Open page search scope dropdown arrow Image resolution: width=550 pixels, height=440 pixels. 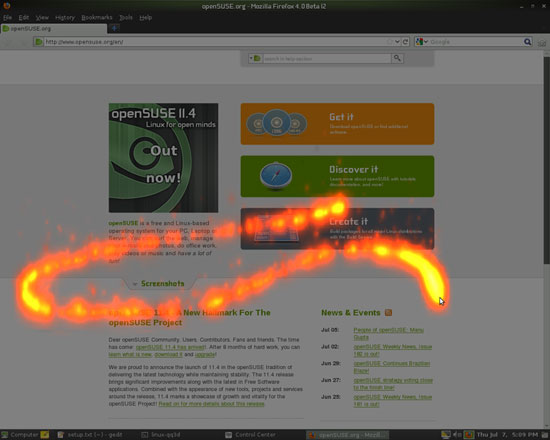coord(251,58)
